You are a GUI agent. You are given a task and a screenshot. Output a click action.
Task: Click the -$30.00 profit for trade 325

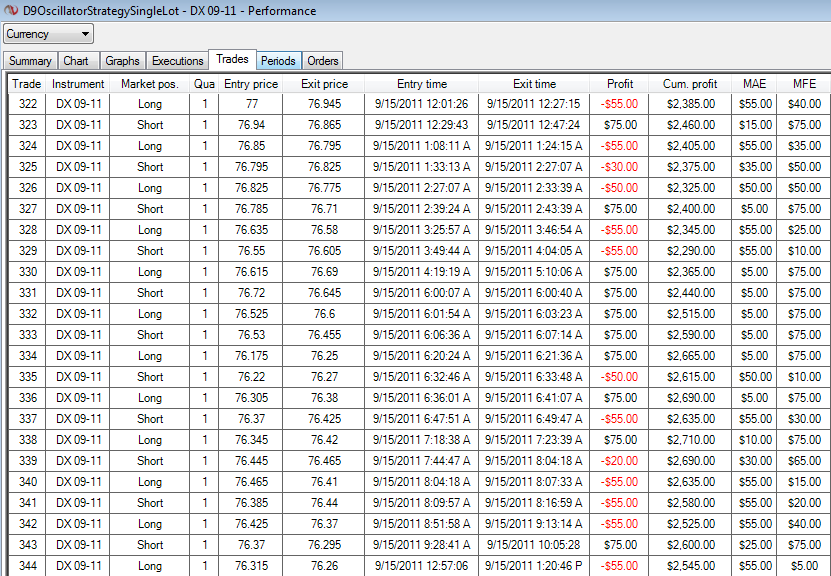(620, 167)
